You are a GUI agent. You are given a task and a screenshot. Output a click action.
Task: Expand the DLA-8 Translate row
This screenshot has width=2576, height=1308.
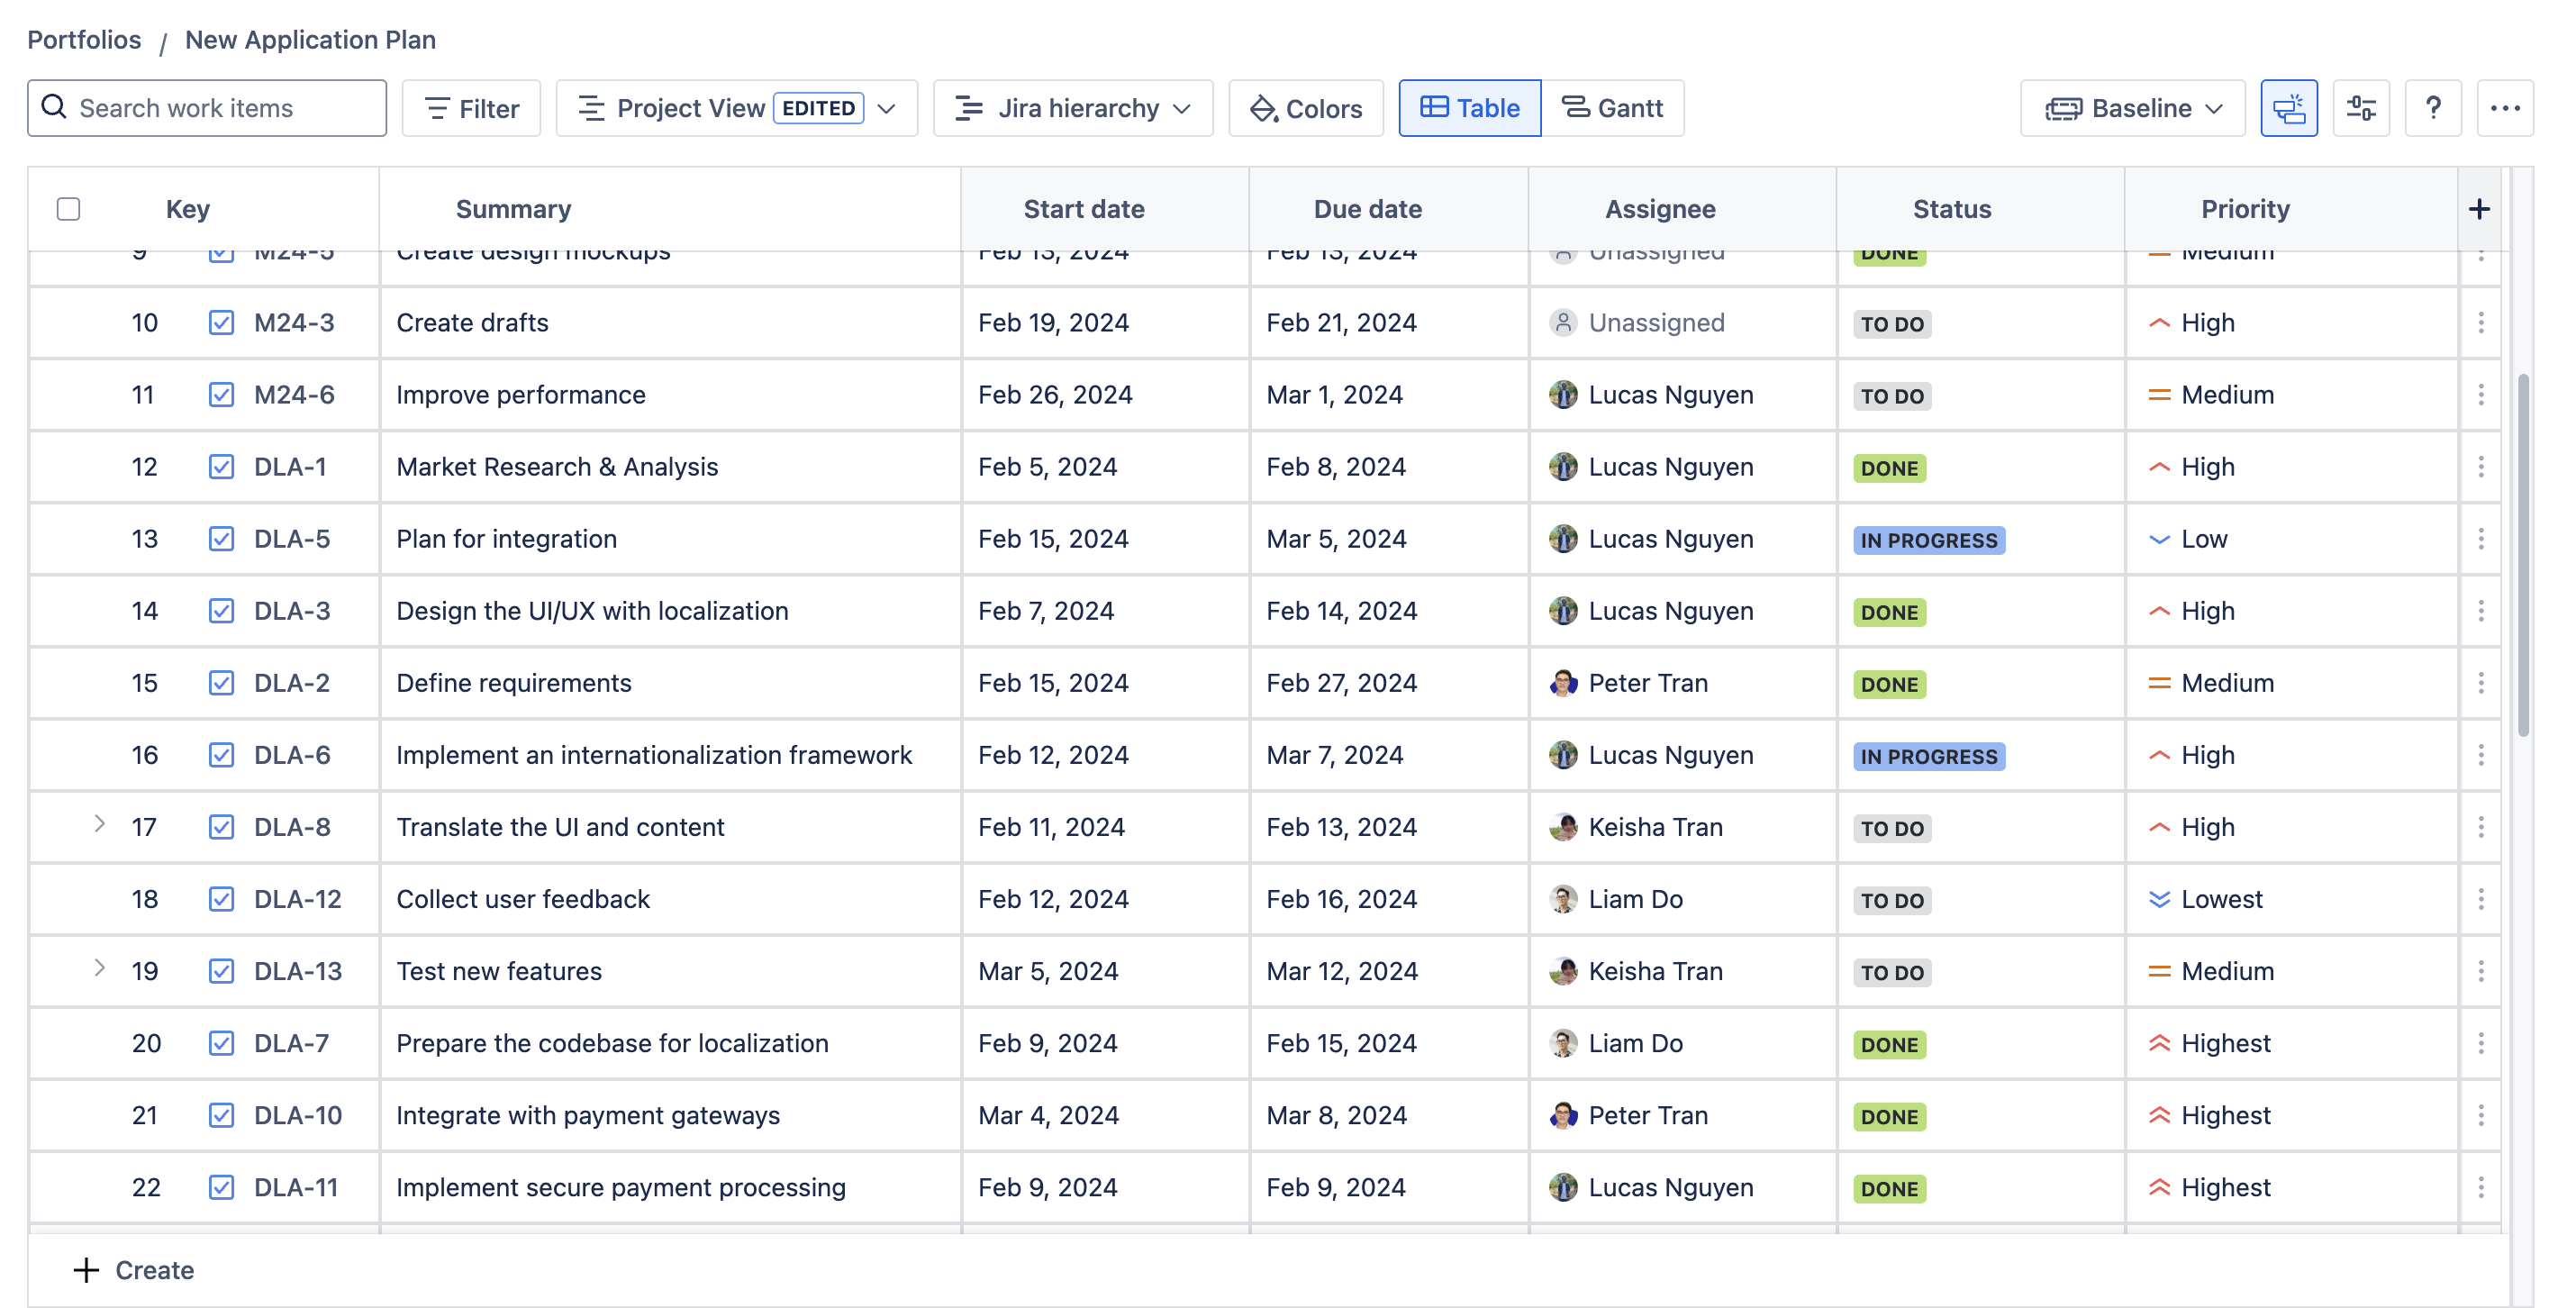pyautogui.click(x=99, y=824)
